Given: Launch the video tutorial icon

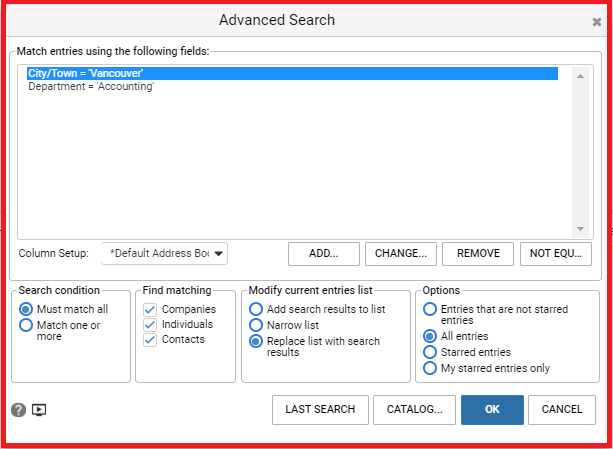Looking at the screenshot, I should [39, 410].
